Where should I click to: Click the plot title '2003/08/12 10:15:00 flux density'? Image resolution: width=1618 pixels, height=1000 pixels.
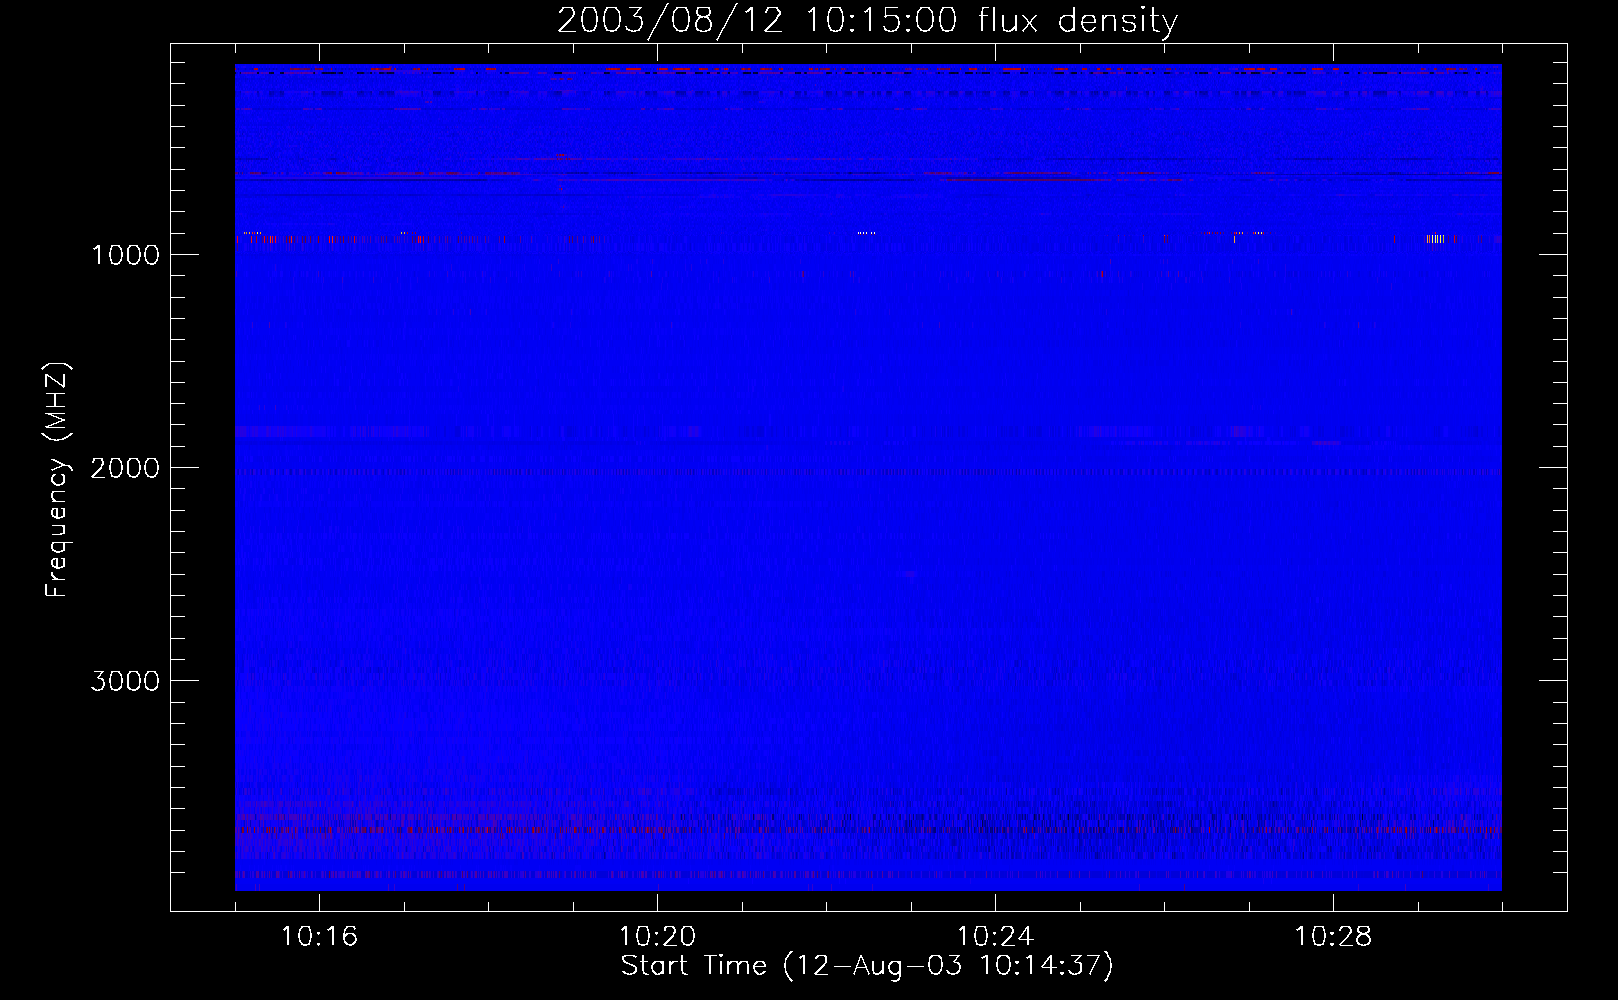pos(867,21)
